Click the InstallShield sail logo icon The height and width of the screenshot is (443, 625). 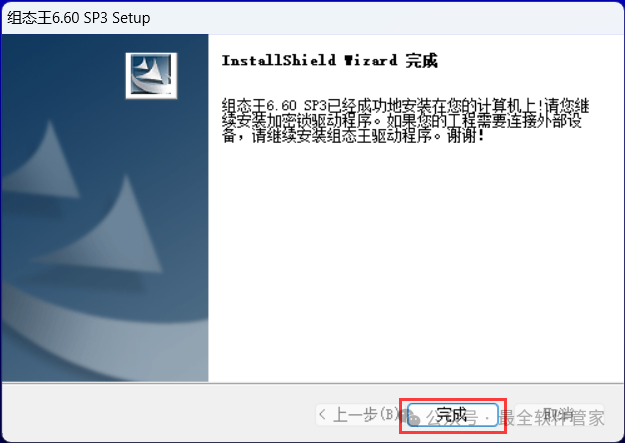[x=151, y=75]
